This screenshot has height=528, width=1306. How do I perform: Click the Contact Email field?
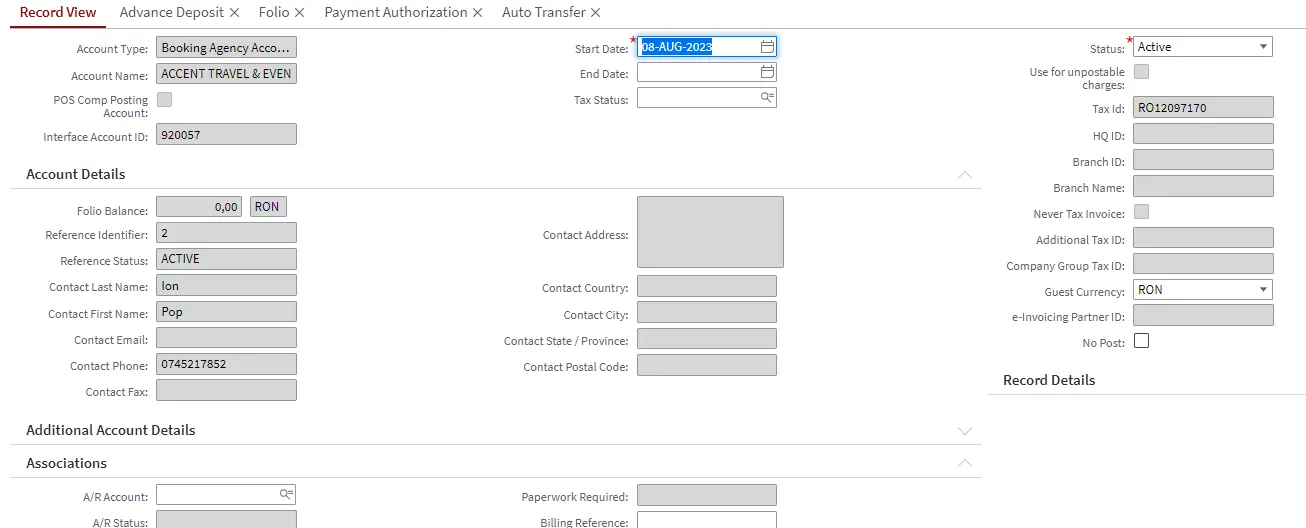point(227,338)
